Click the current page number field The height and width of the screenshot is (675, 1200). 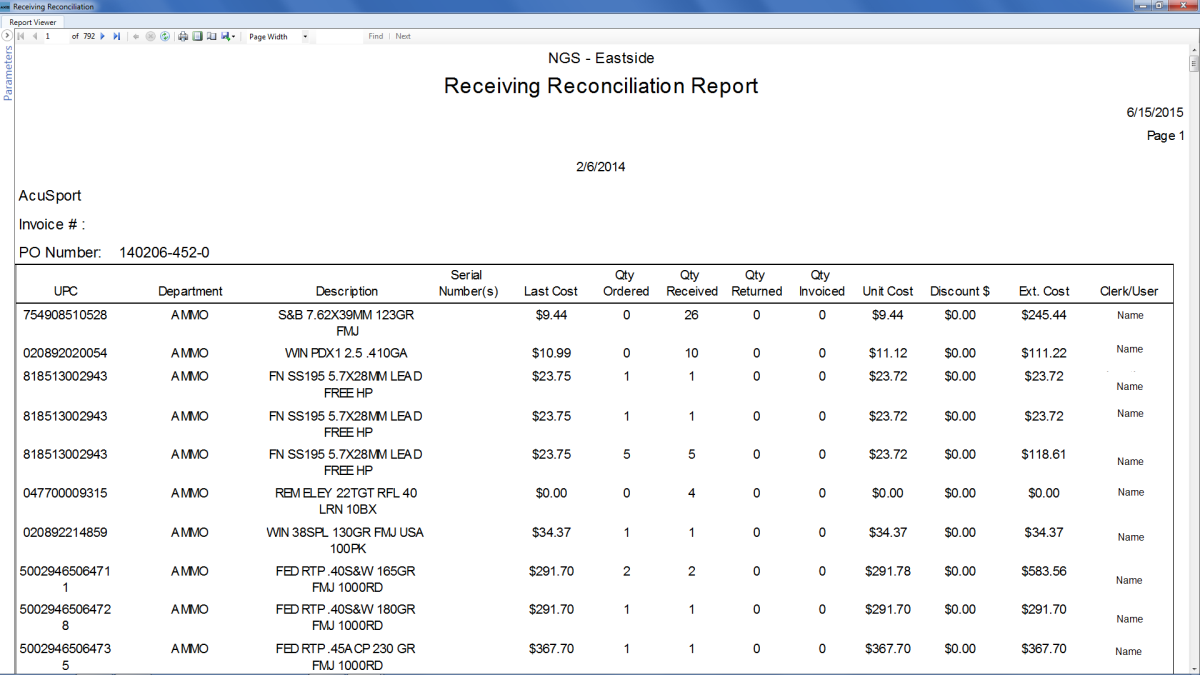pyautogui.click(x=55, y=36)
